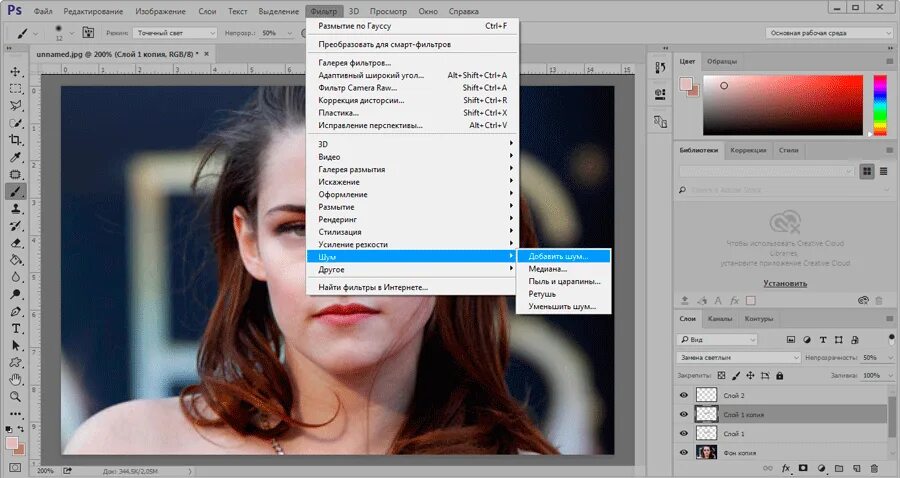Click the add layer style fx icon

pos(786,468)
